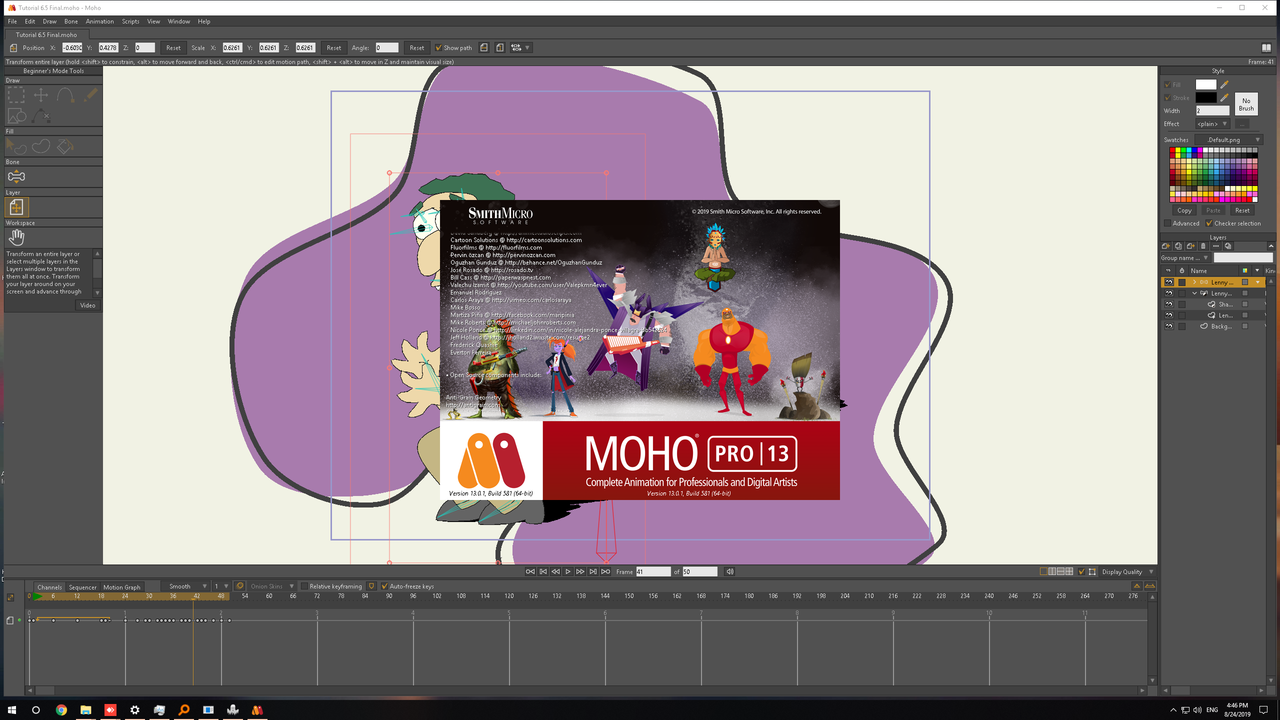Open the Swatches .Default.png dropdown
The height and width of the screenshot is (720, 1280).
point(1227,140)
